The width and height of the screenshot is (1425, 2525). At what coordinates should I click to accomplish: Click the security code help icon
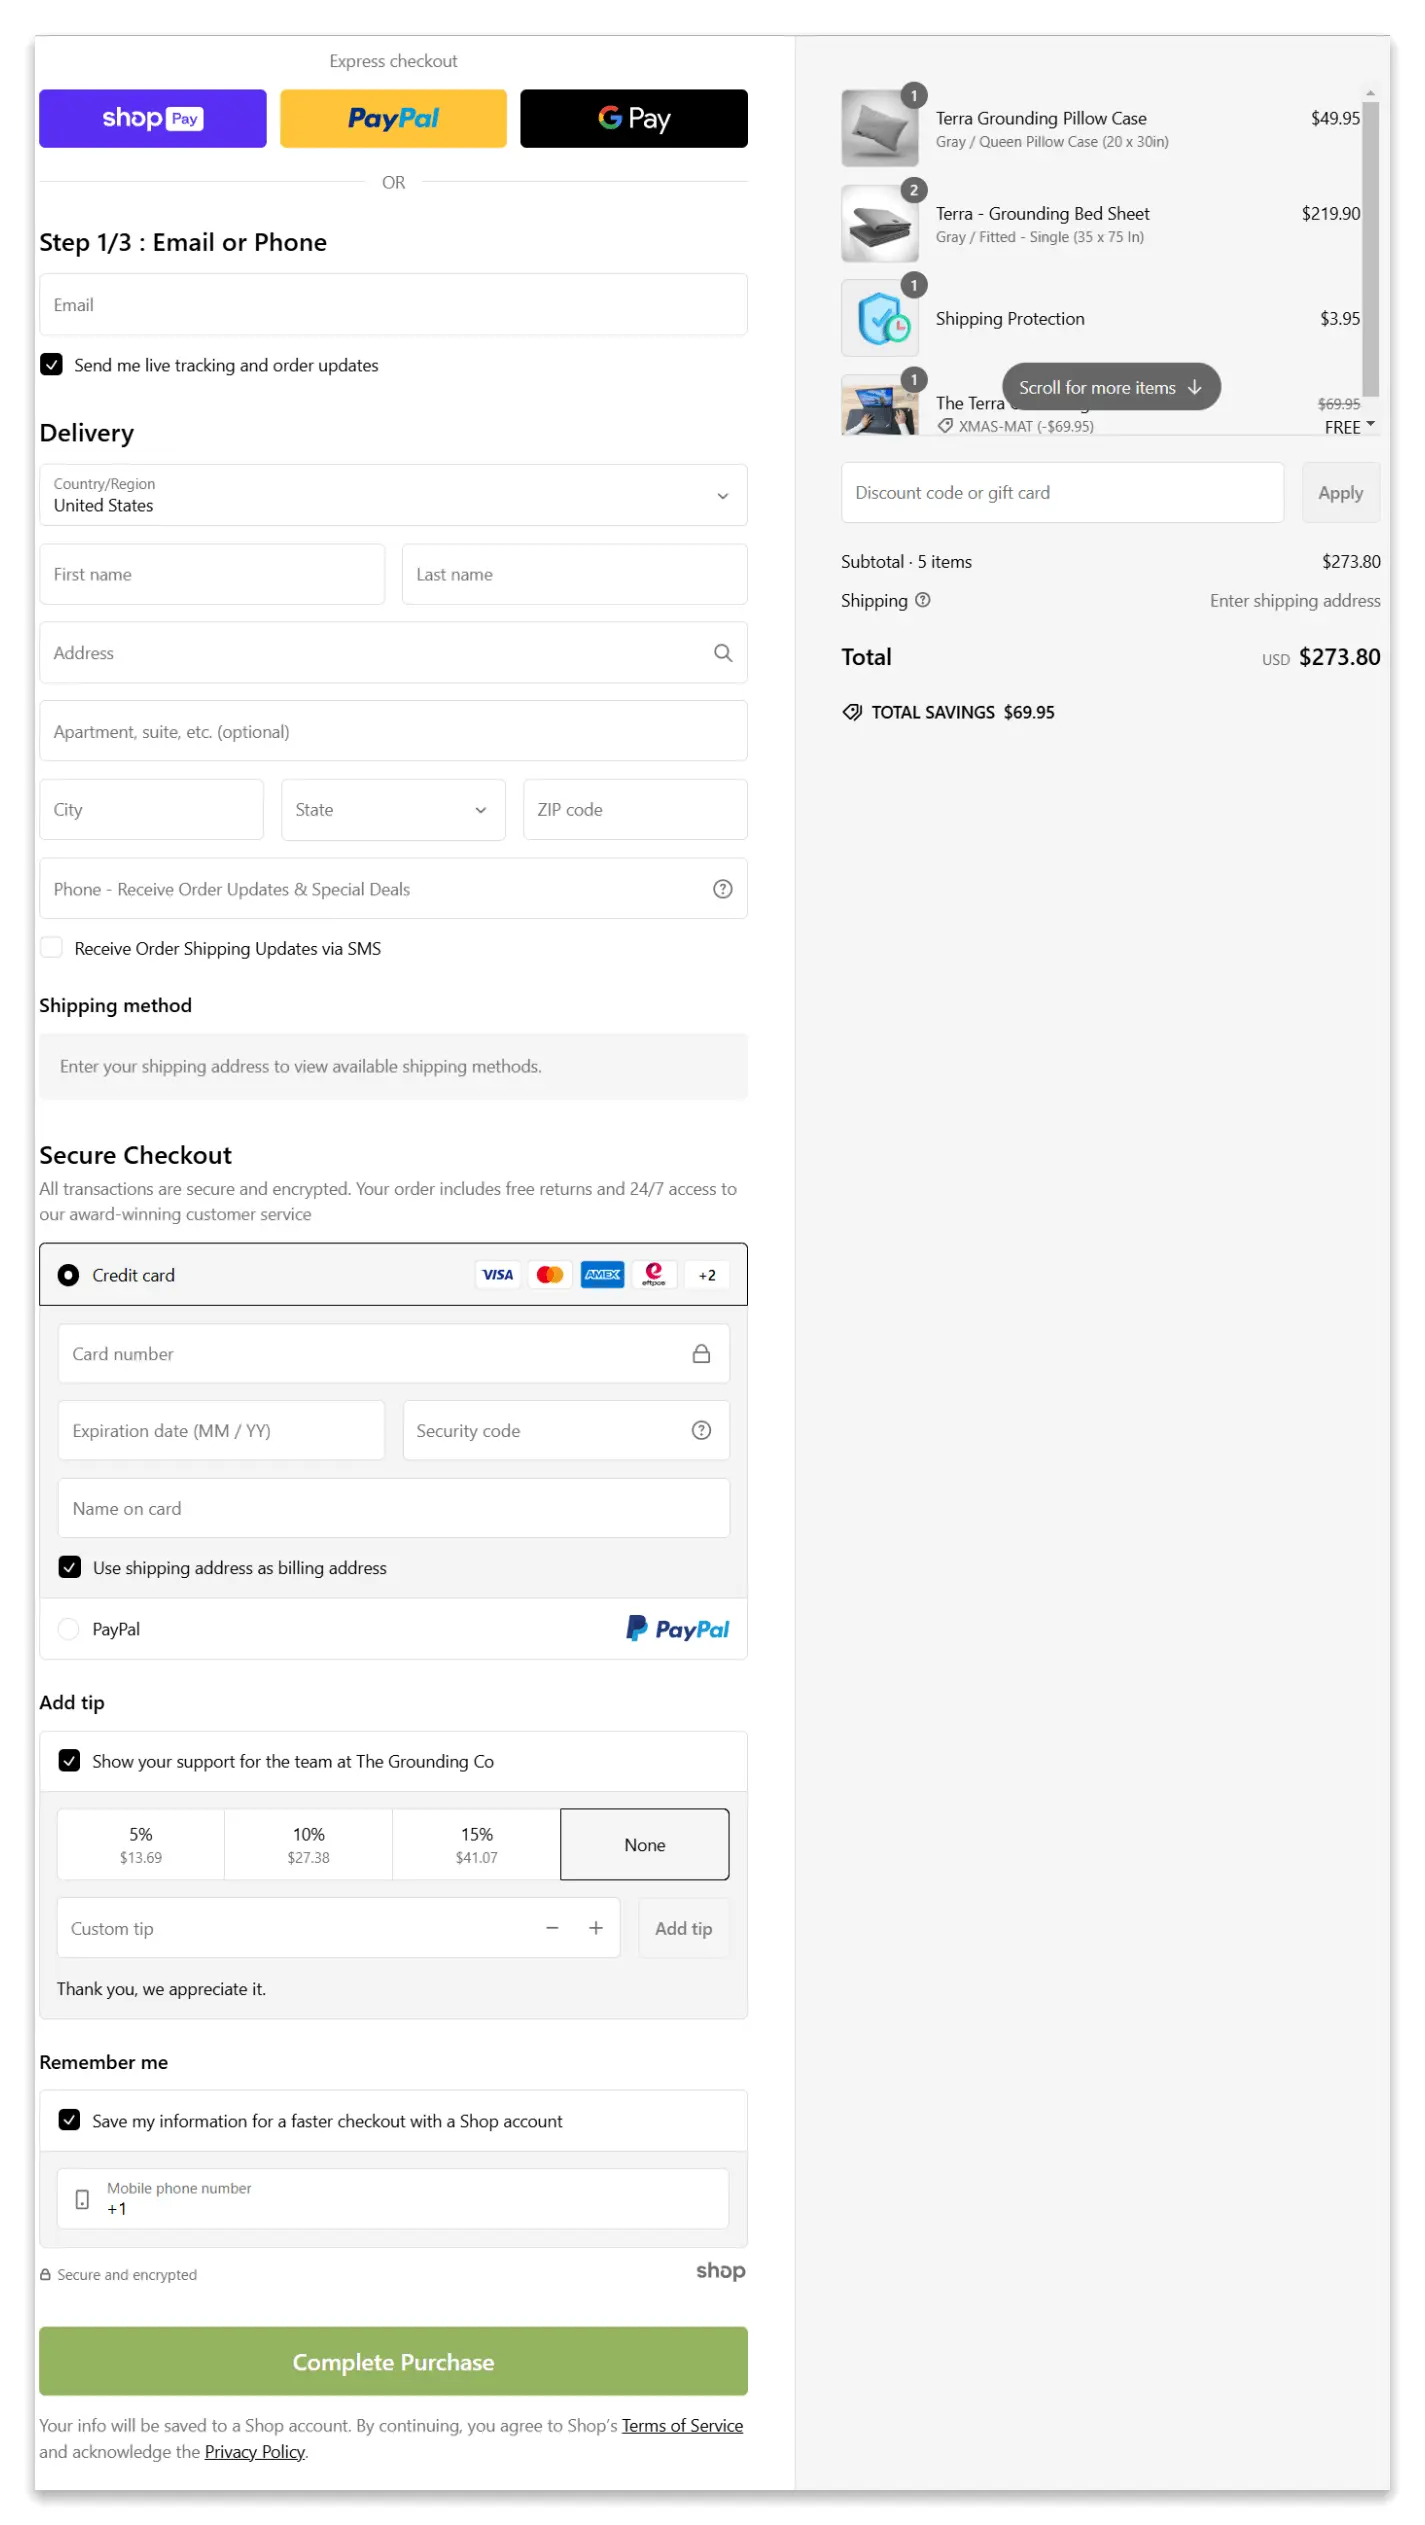click(x=701, y=1430)
